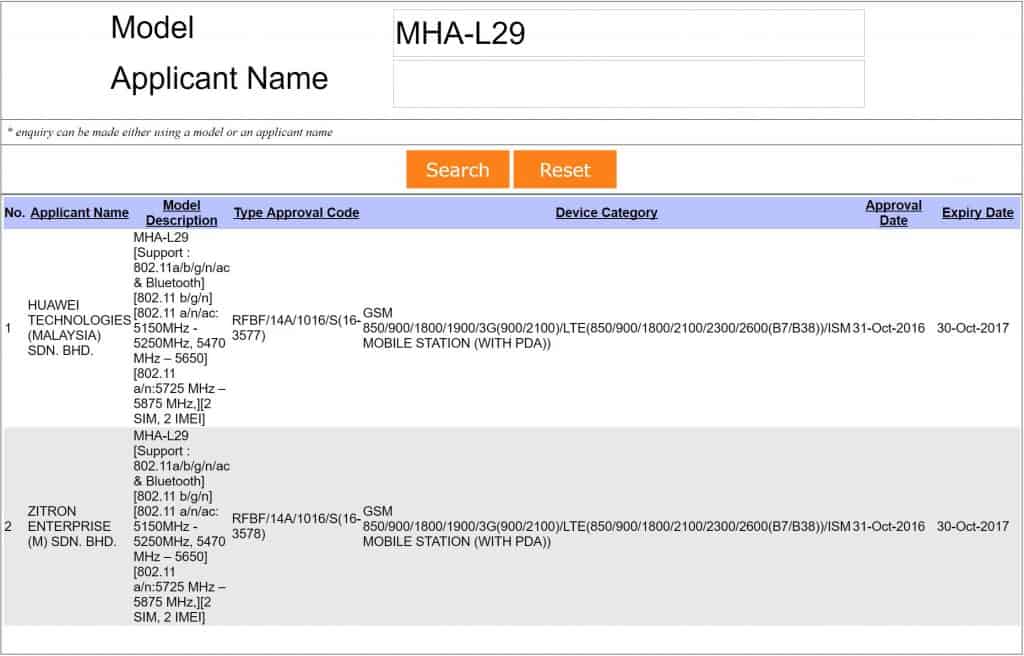Click the Model input field containing MHA-L29
Image resolution: width=1024 pixels, height=656 pixels.
tap(628, 33)
